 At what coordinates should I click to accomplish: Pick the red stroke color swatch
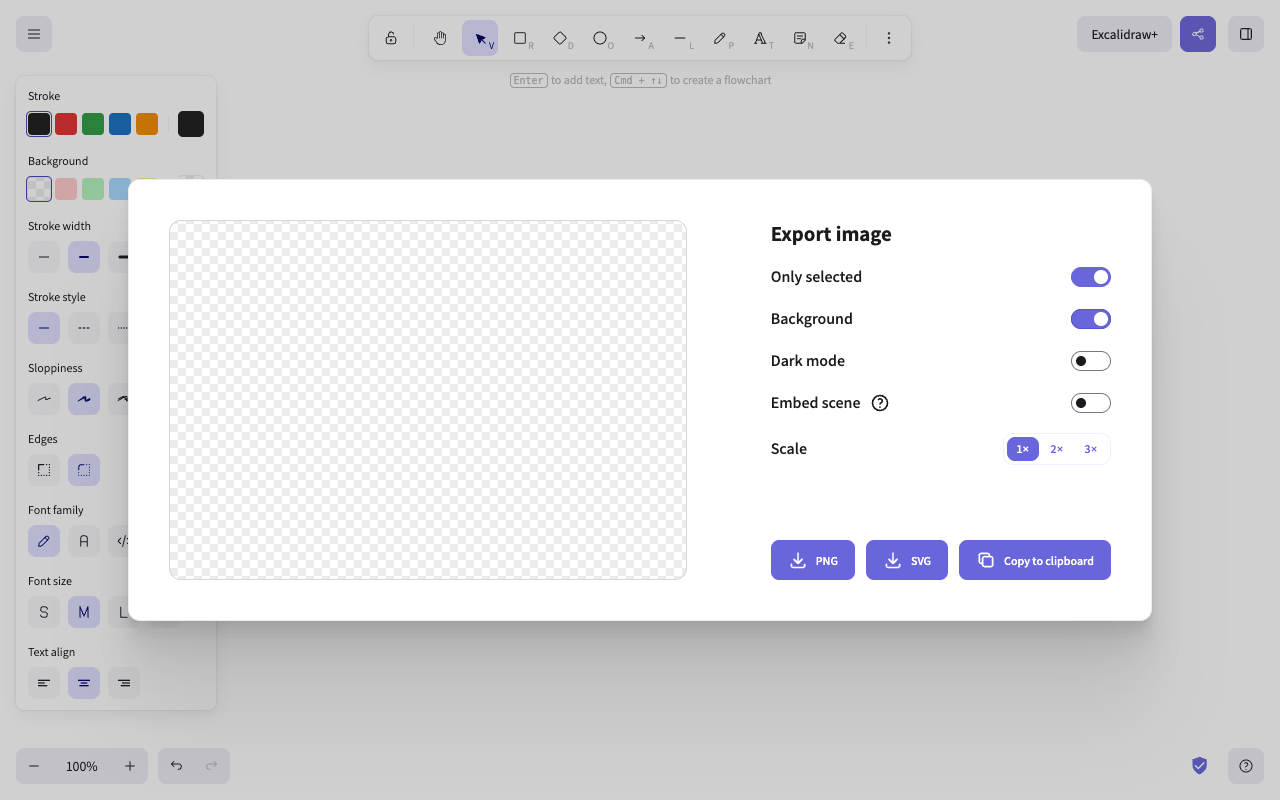(66, 124)
